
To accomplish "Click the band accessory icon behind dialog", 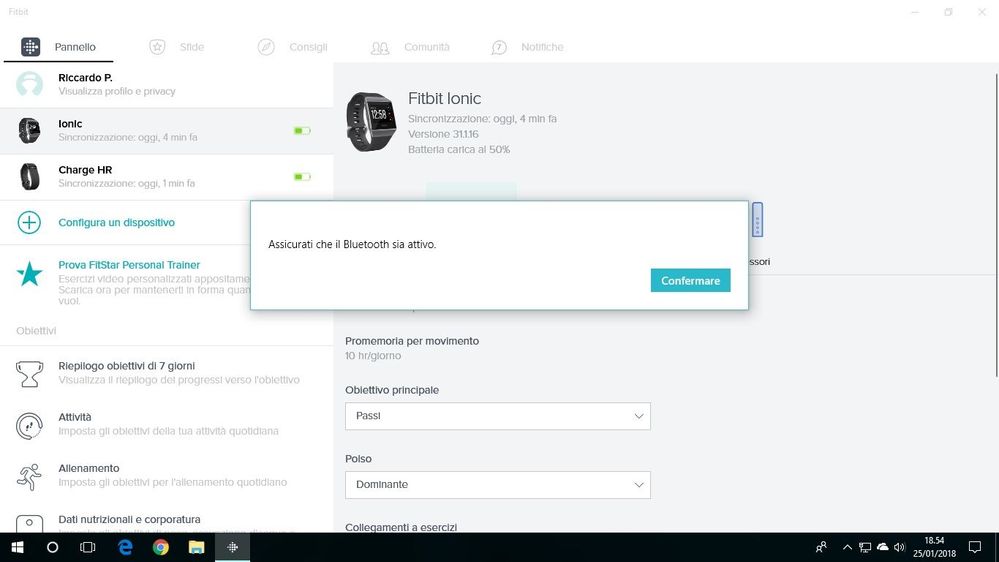I will [757, 220].
